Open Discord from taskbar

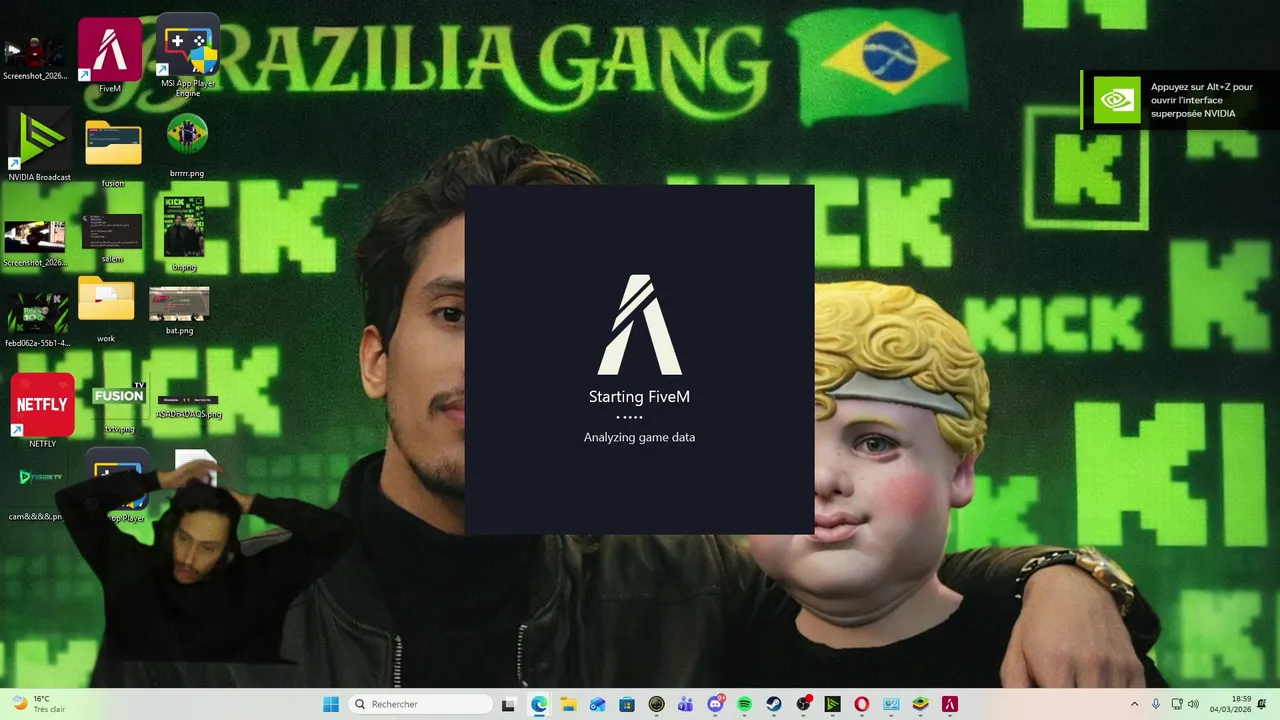click(x=715, y=704)
